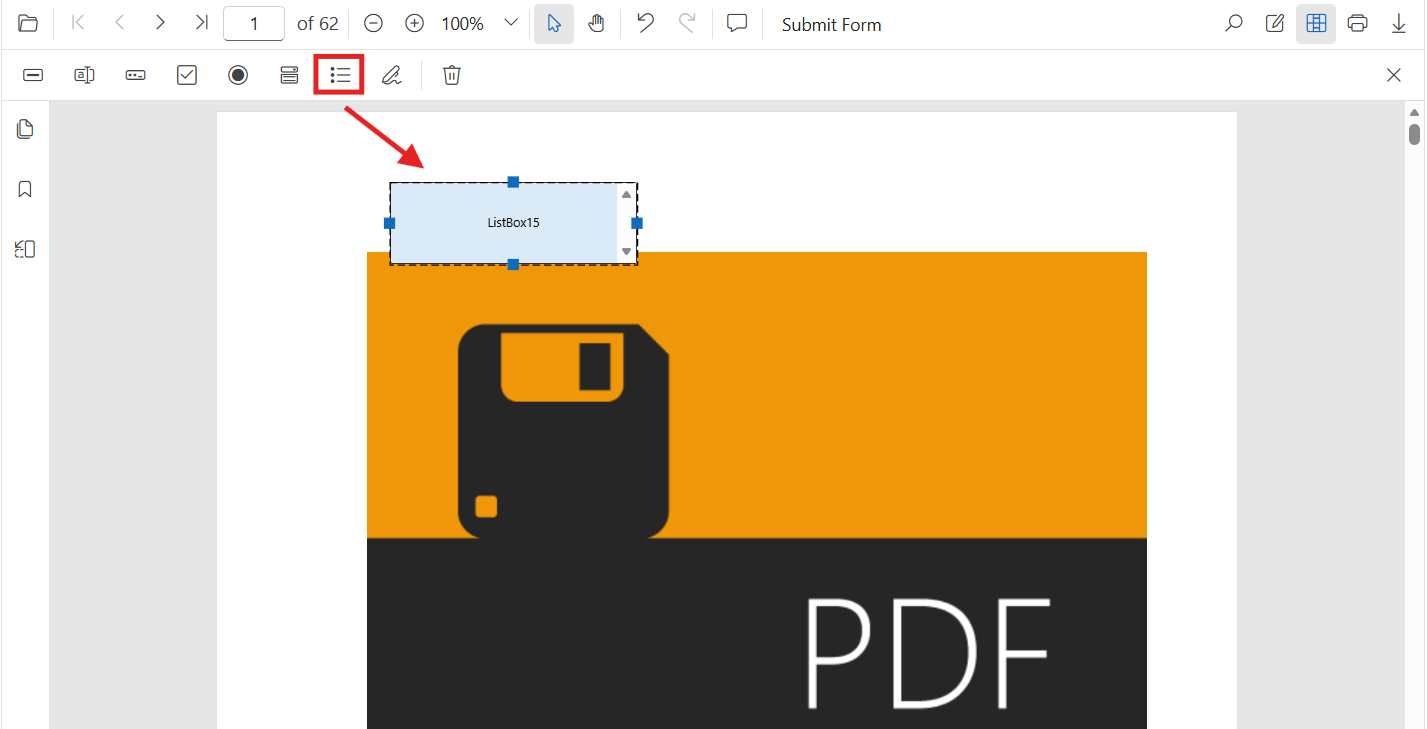Select the radio button form field tool
The width and height of the screenshot is (1427, 729).
pos(238,75)
